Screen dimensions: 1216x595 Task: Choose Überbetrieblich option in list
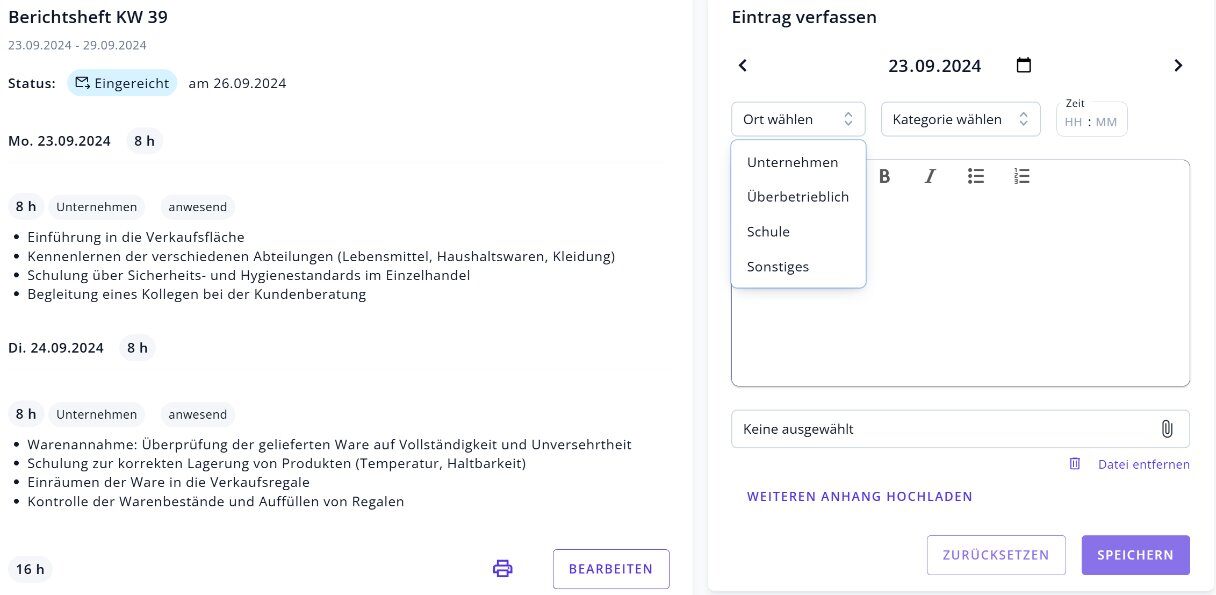(798, 197)
